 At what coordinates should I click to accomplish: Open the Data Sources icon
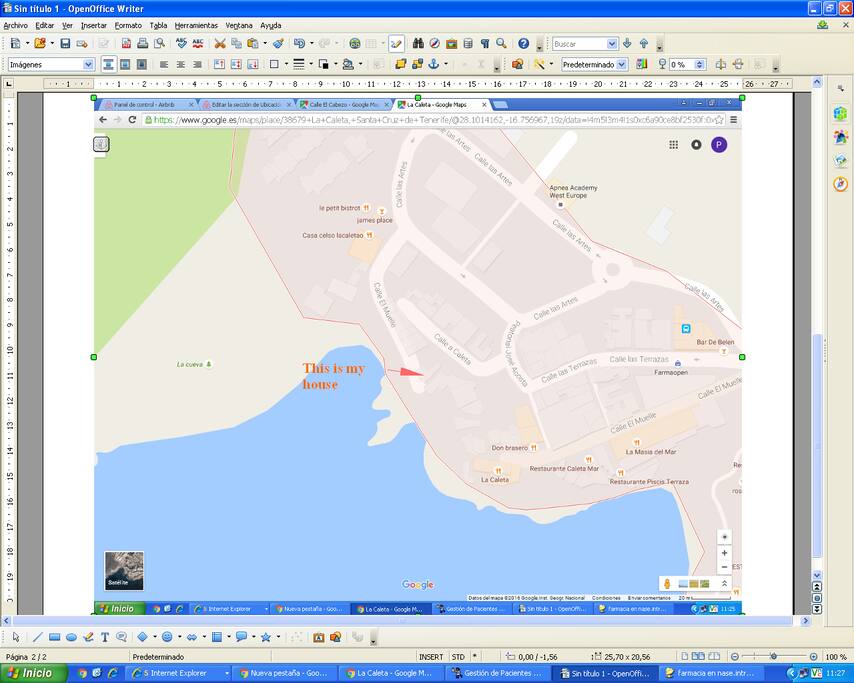468,44
